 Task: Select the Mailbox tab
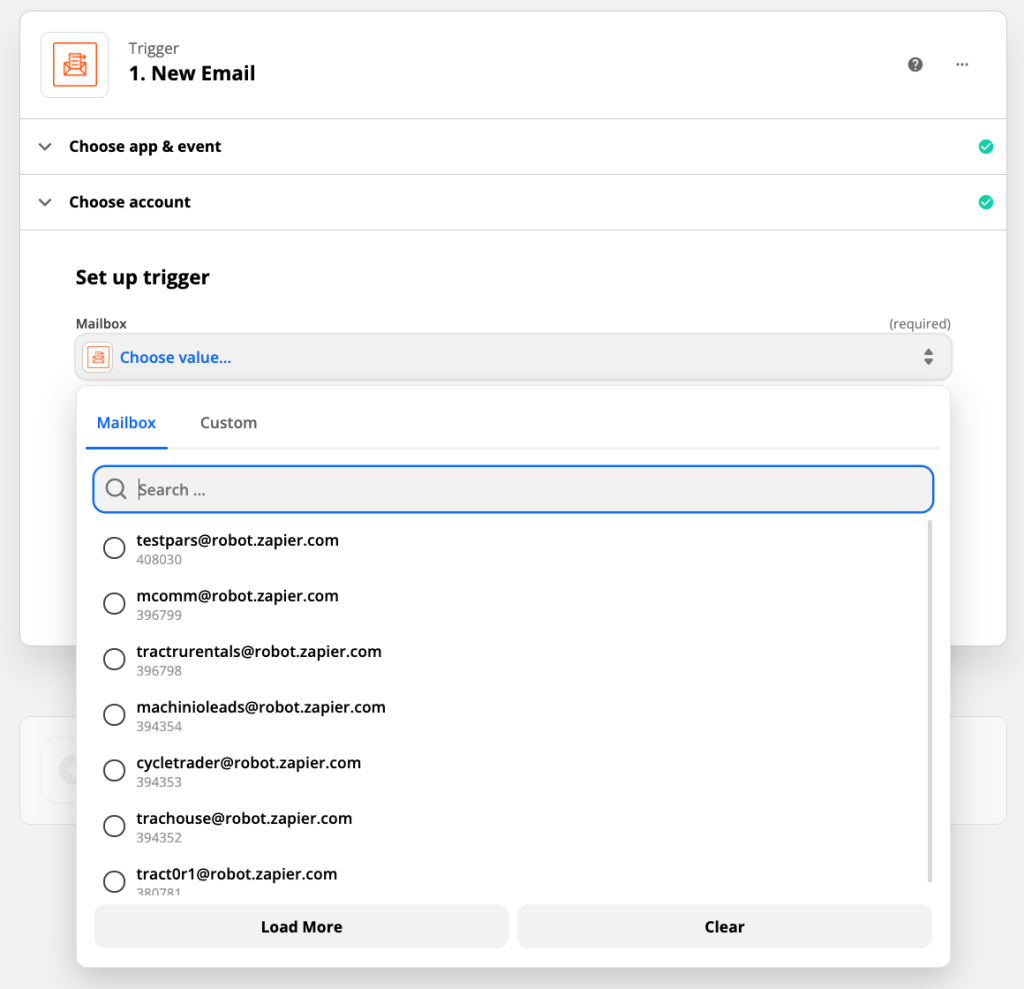(x=126, y=423)
